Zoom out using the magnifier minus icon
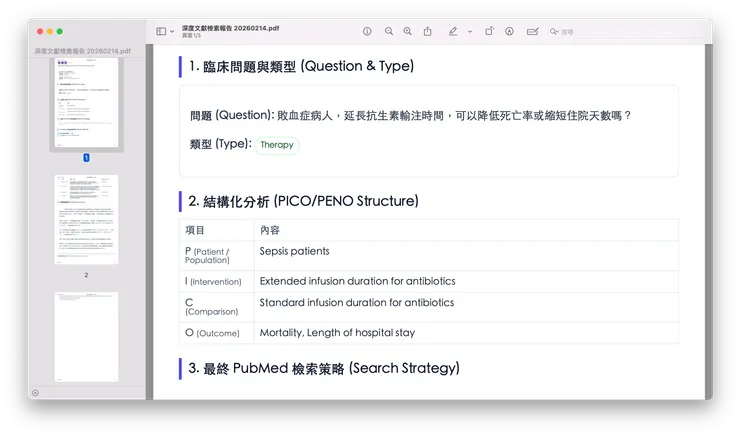Image resolution: width=740 pixels, height=436 pixels. tap(389, 32)
